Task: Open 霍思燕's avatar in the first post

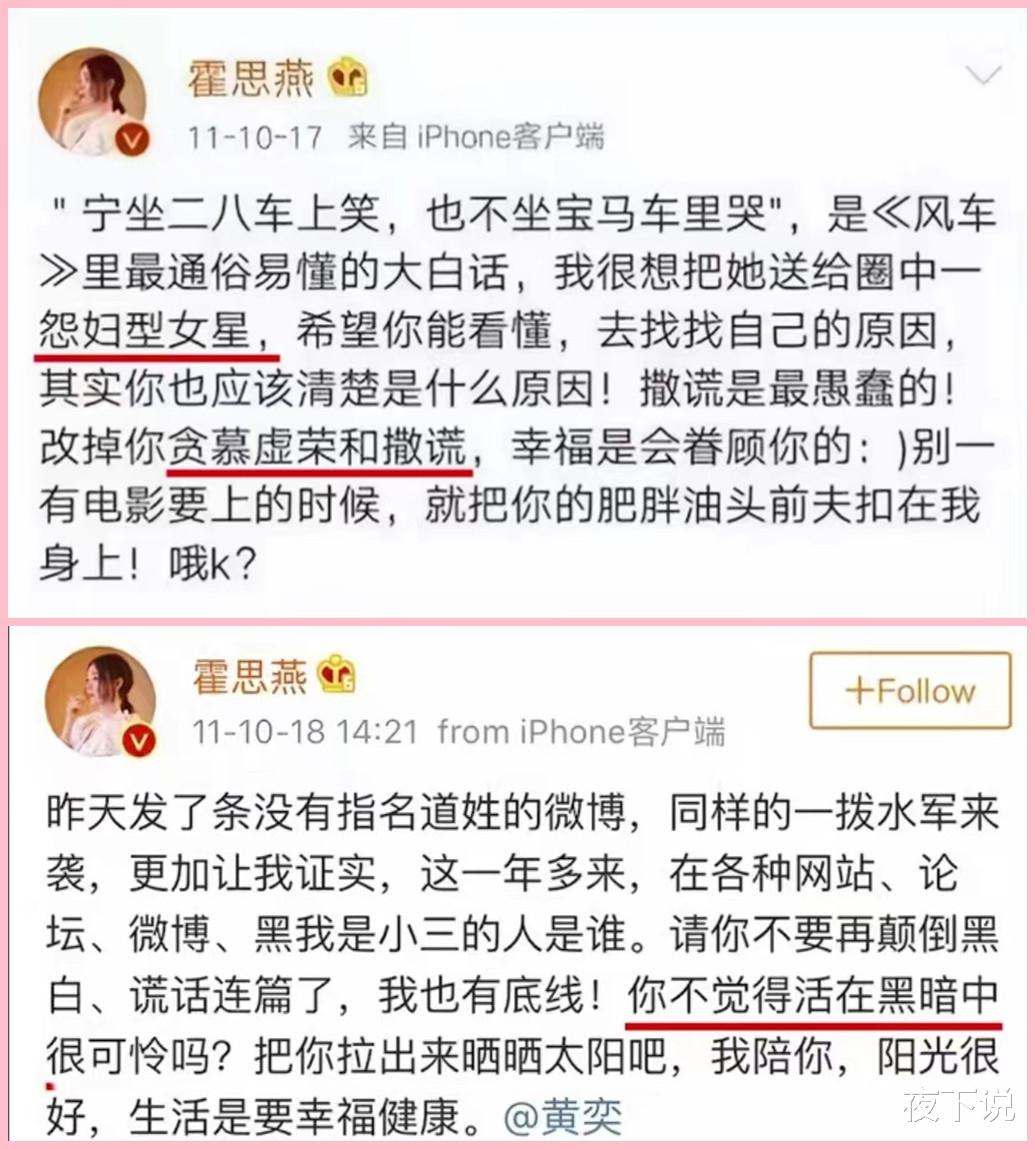Action: (92, 101)
